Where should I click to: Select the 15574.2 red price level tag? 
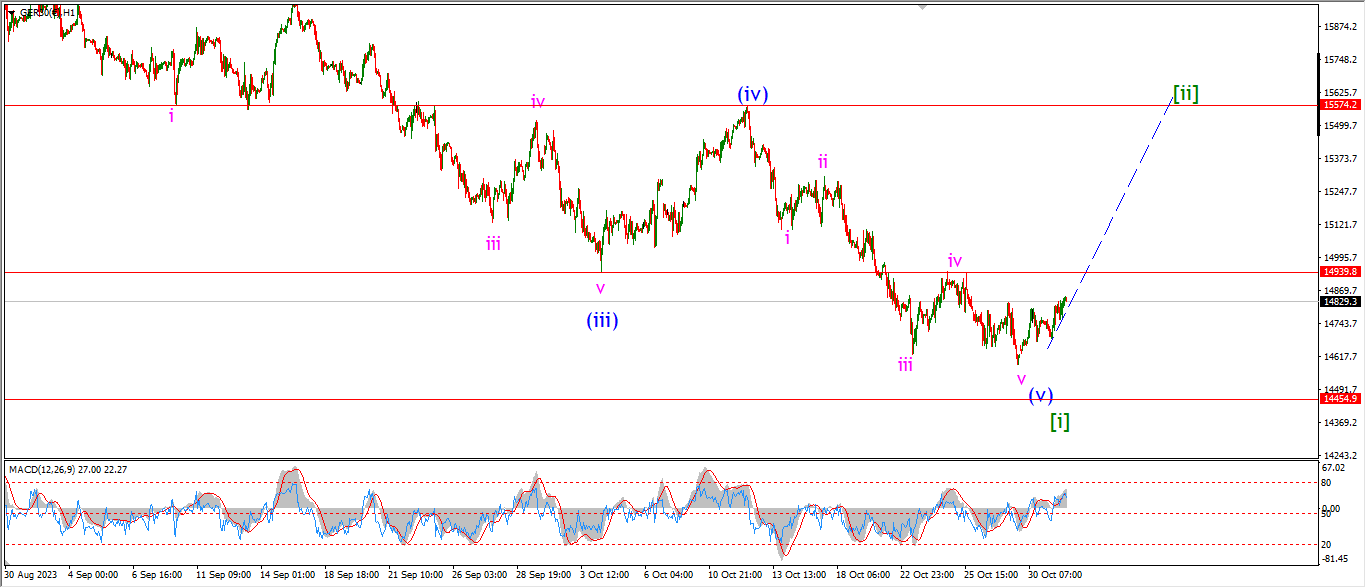click(1340, 105)
